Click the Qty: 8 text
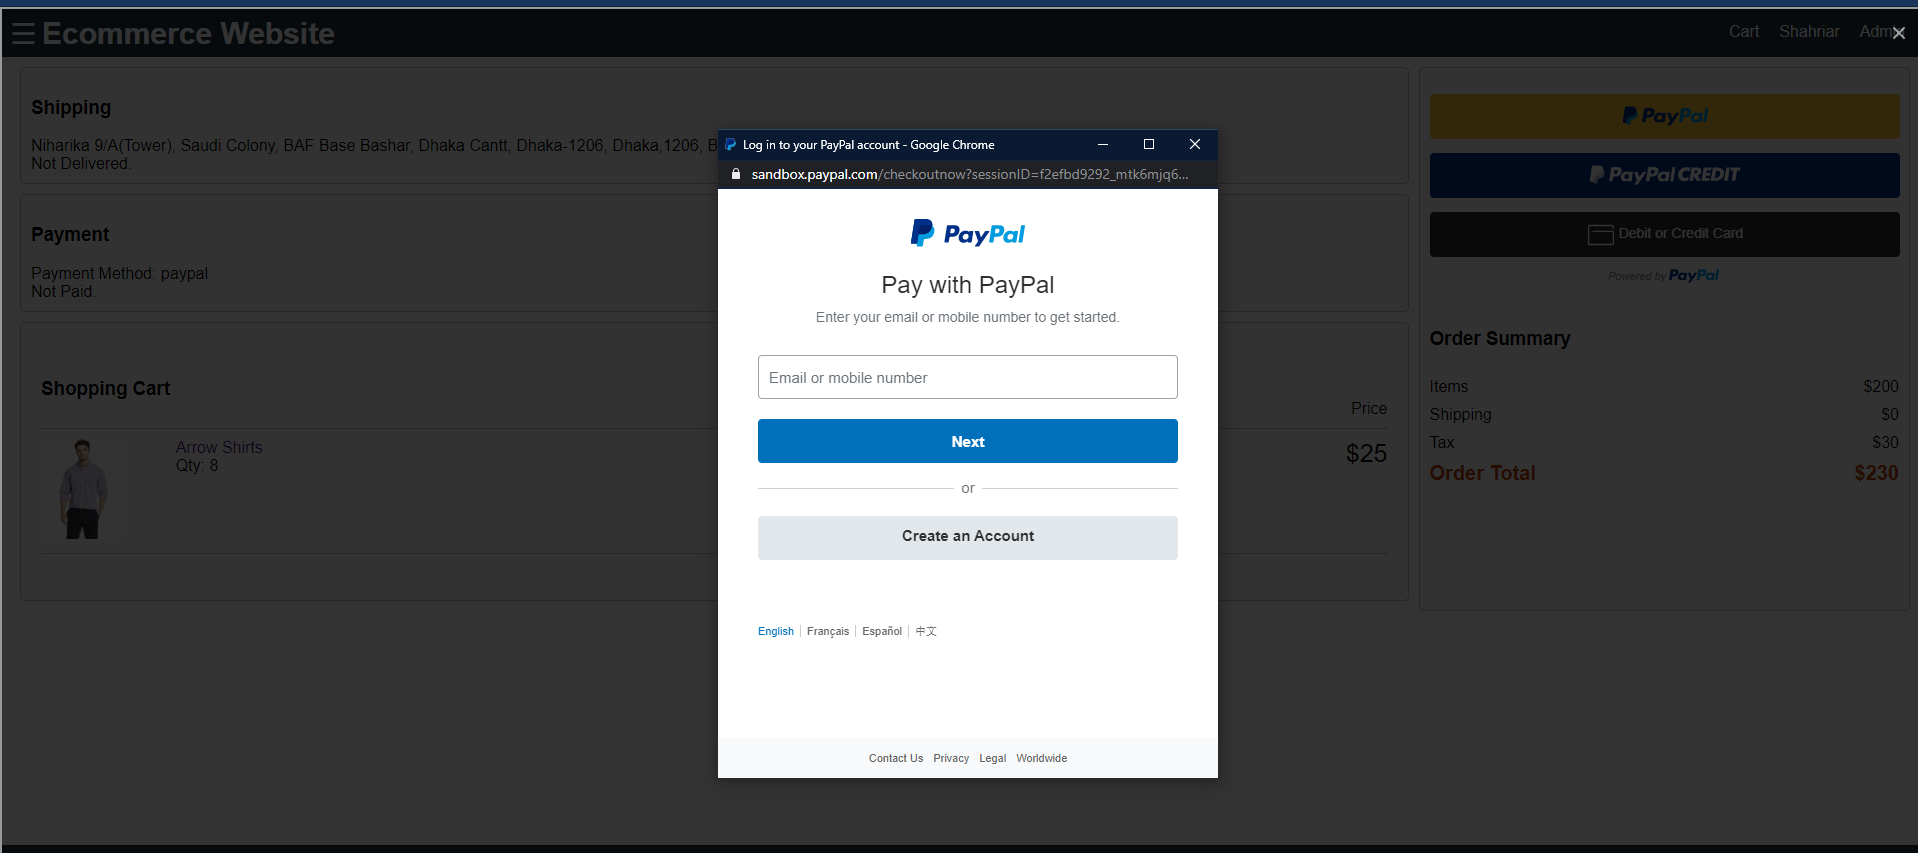Screen dimensions: 1918x853 [x=197, y=466]
